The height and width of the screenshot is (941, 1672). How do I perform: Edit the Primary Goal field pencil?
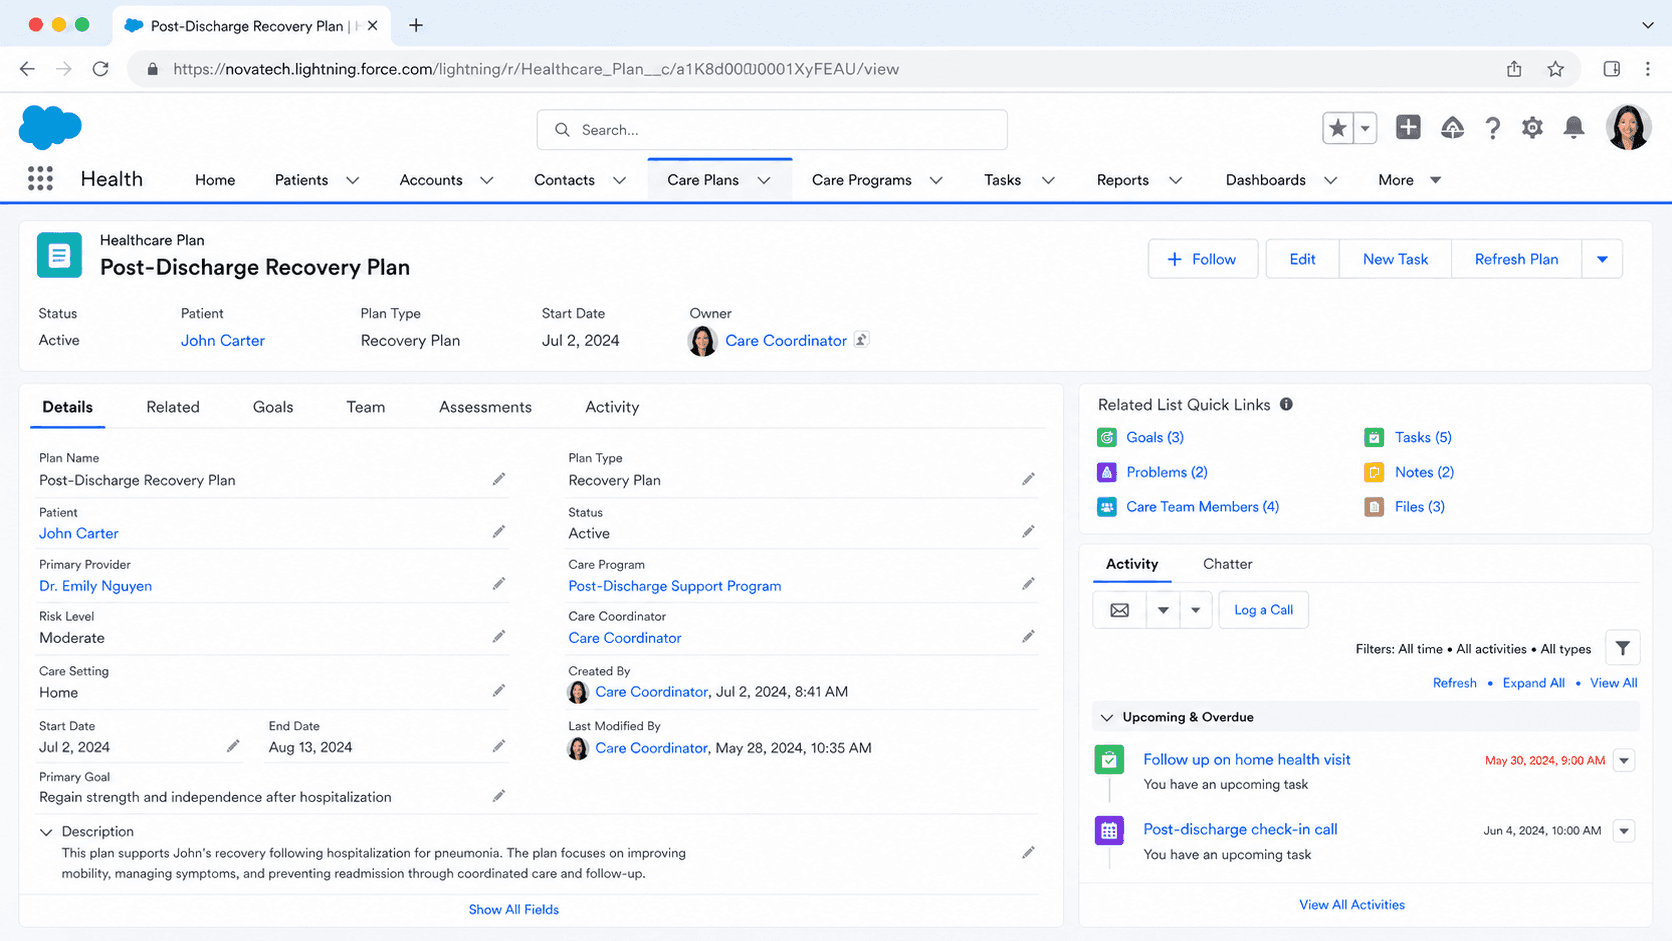click(x=499, y=796)
